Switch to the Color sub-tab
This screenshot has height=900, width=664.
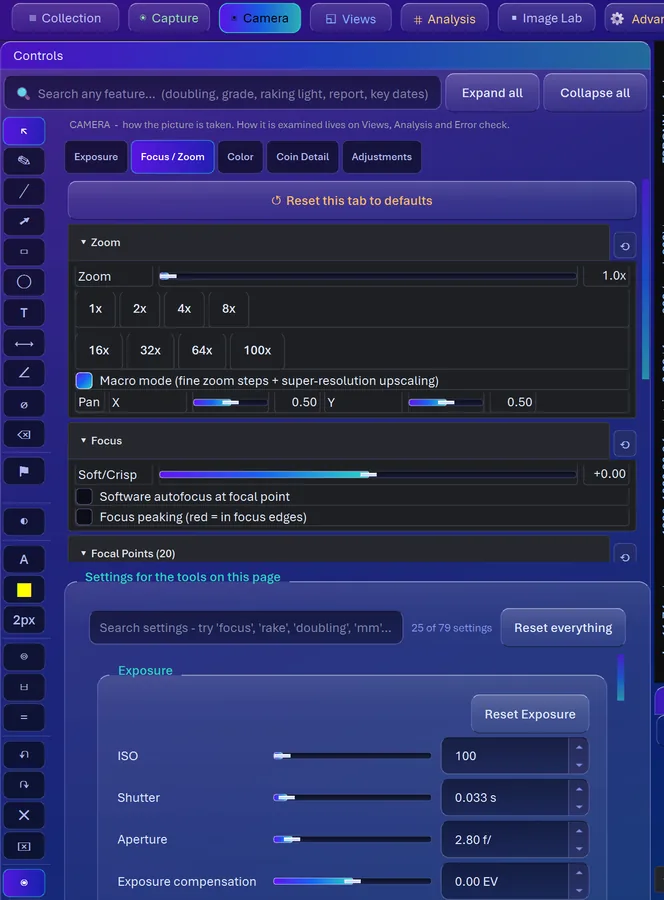(240, 157)
